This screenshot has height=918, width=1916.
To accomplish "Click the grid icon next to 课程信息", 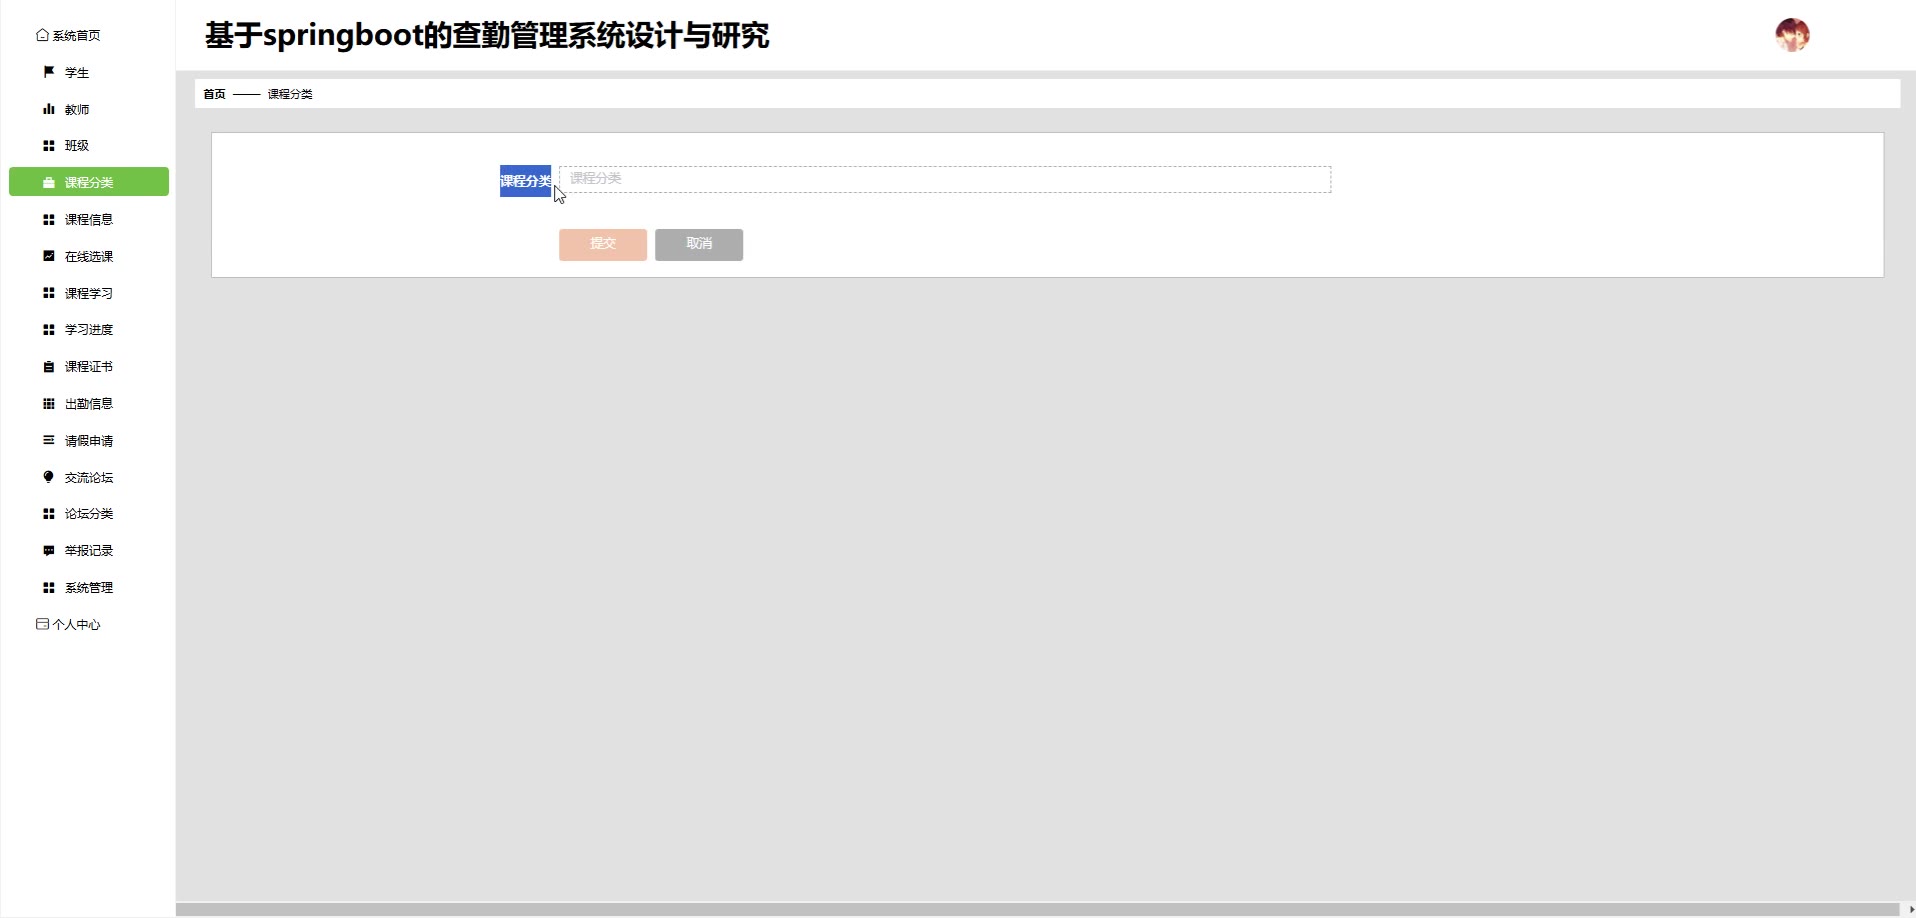I will click(49, 219).
